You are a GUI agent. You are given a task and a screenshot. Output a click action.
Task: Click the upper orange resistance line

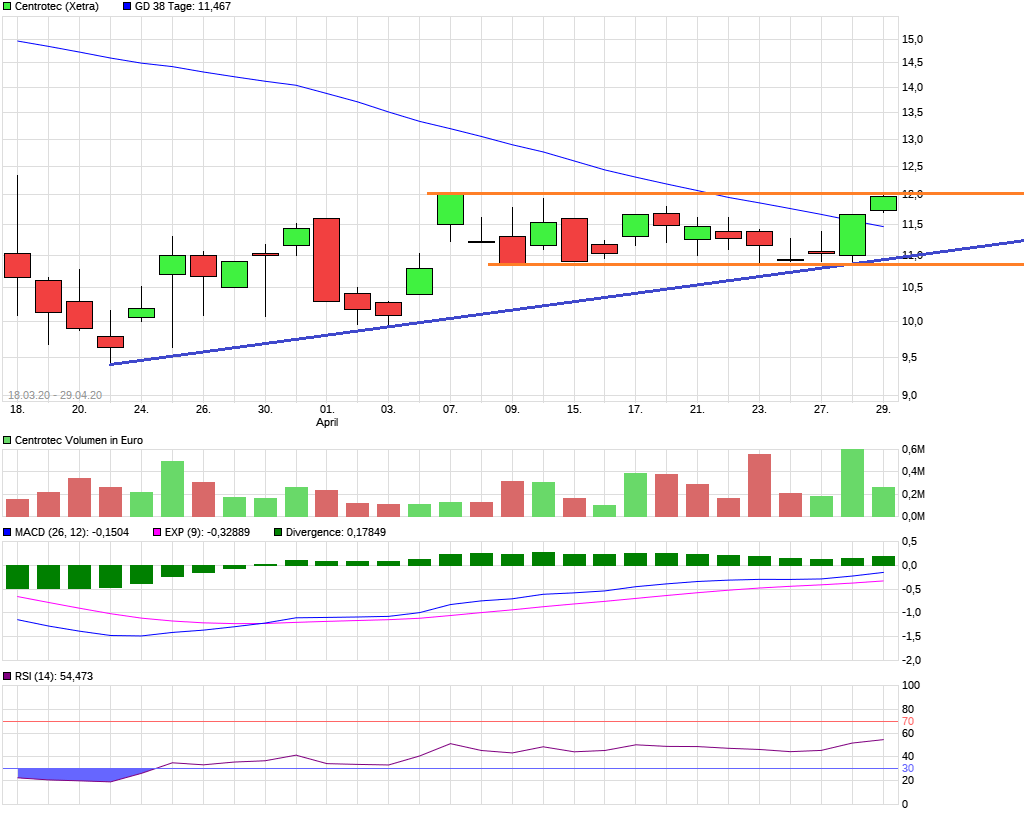[x=700, y=192]
